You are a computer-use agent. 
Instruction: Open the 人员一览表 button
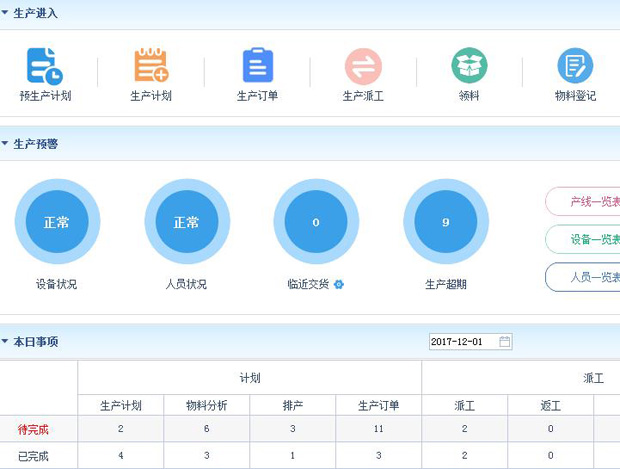click(x=585, y=277)
